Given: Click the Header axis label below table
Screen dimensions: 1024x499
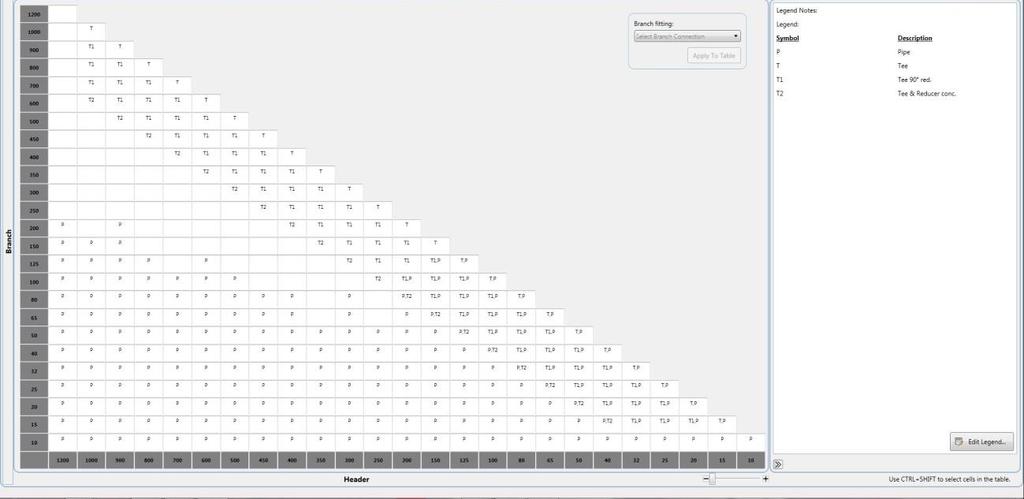Looking at the screenshot, I should pos(357,479).
